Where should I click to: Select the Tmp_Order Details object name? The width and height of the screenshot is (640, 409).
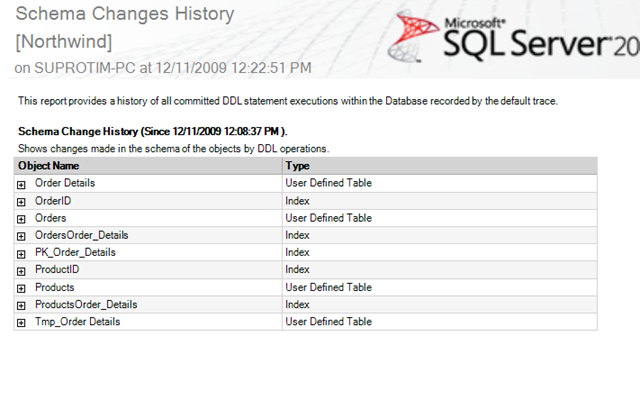point(78,322)
